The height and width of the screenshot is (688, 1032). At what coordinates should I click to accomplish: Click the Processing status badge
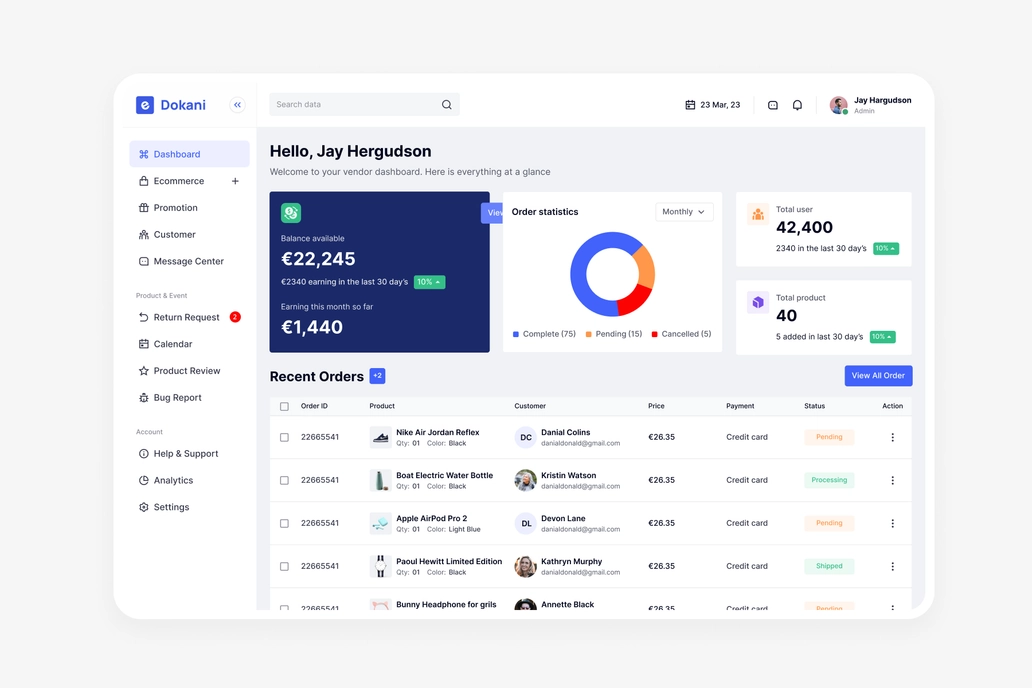829,481
